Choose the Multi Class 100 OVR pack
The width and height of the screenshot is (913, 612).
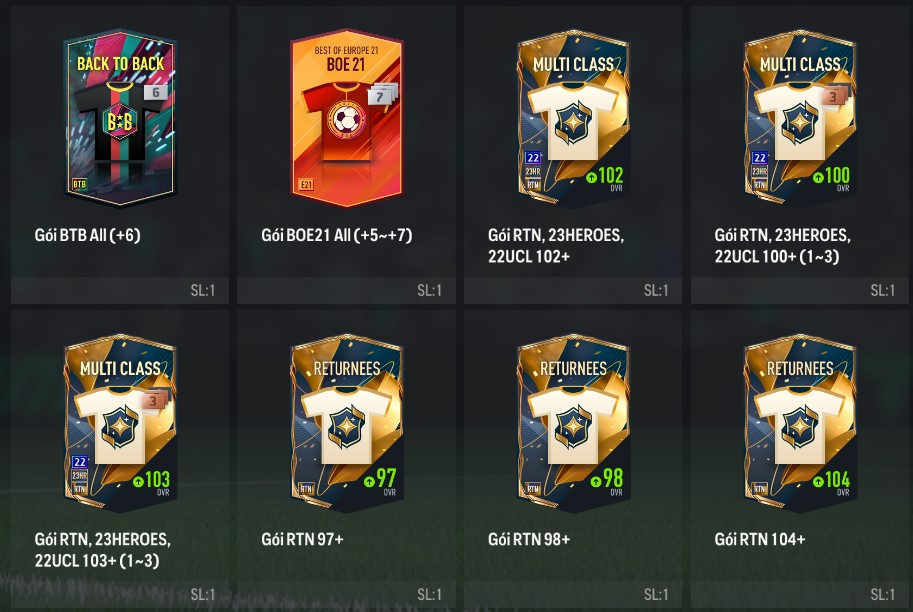tap(800, 118)
